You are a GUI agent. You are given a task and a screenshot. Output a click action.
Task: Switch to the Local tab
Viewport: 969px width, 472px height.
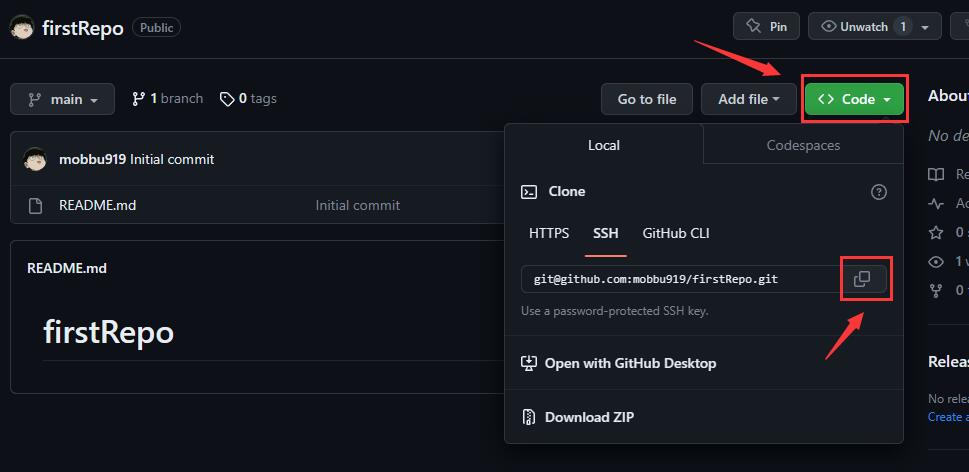pyautogui.click(x=604, y=145)
